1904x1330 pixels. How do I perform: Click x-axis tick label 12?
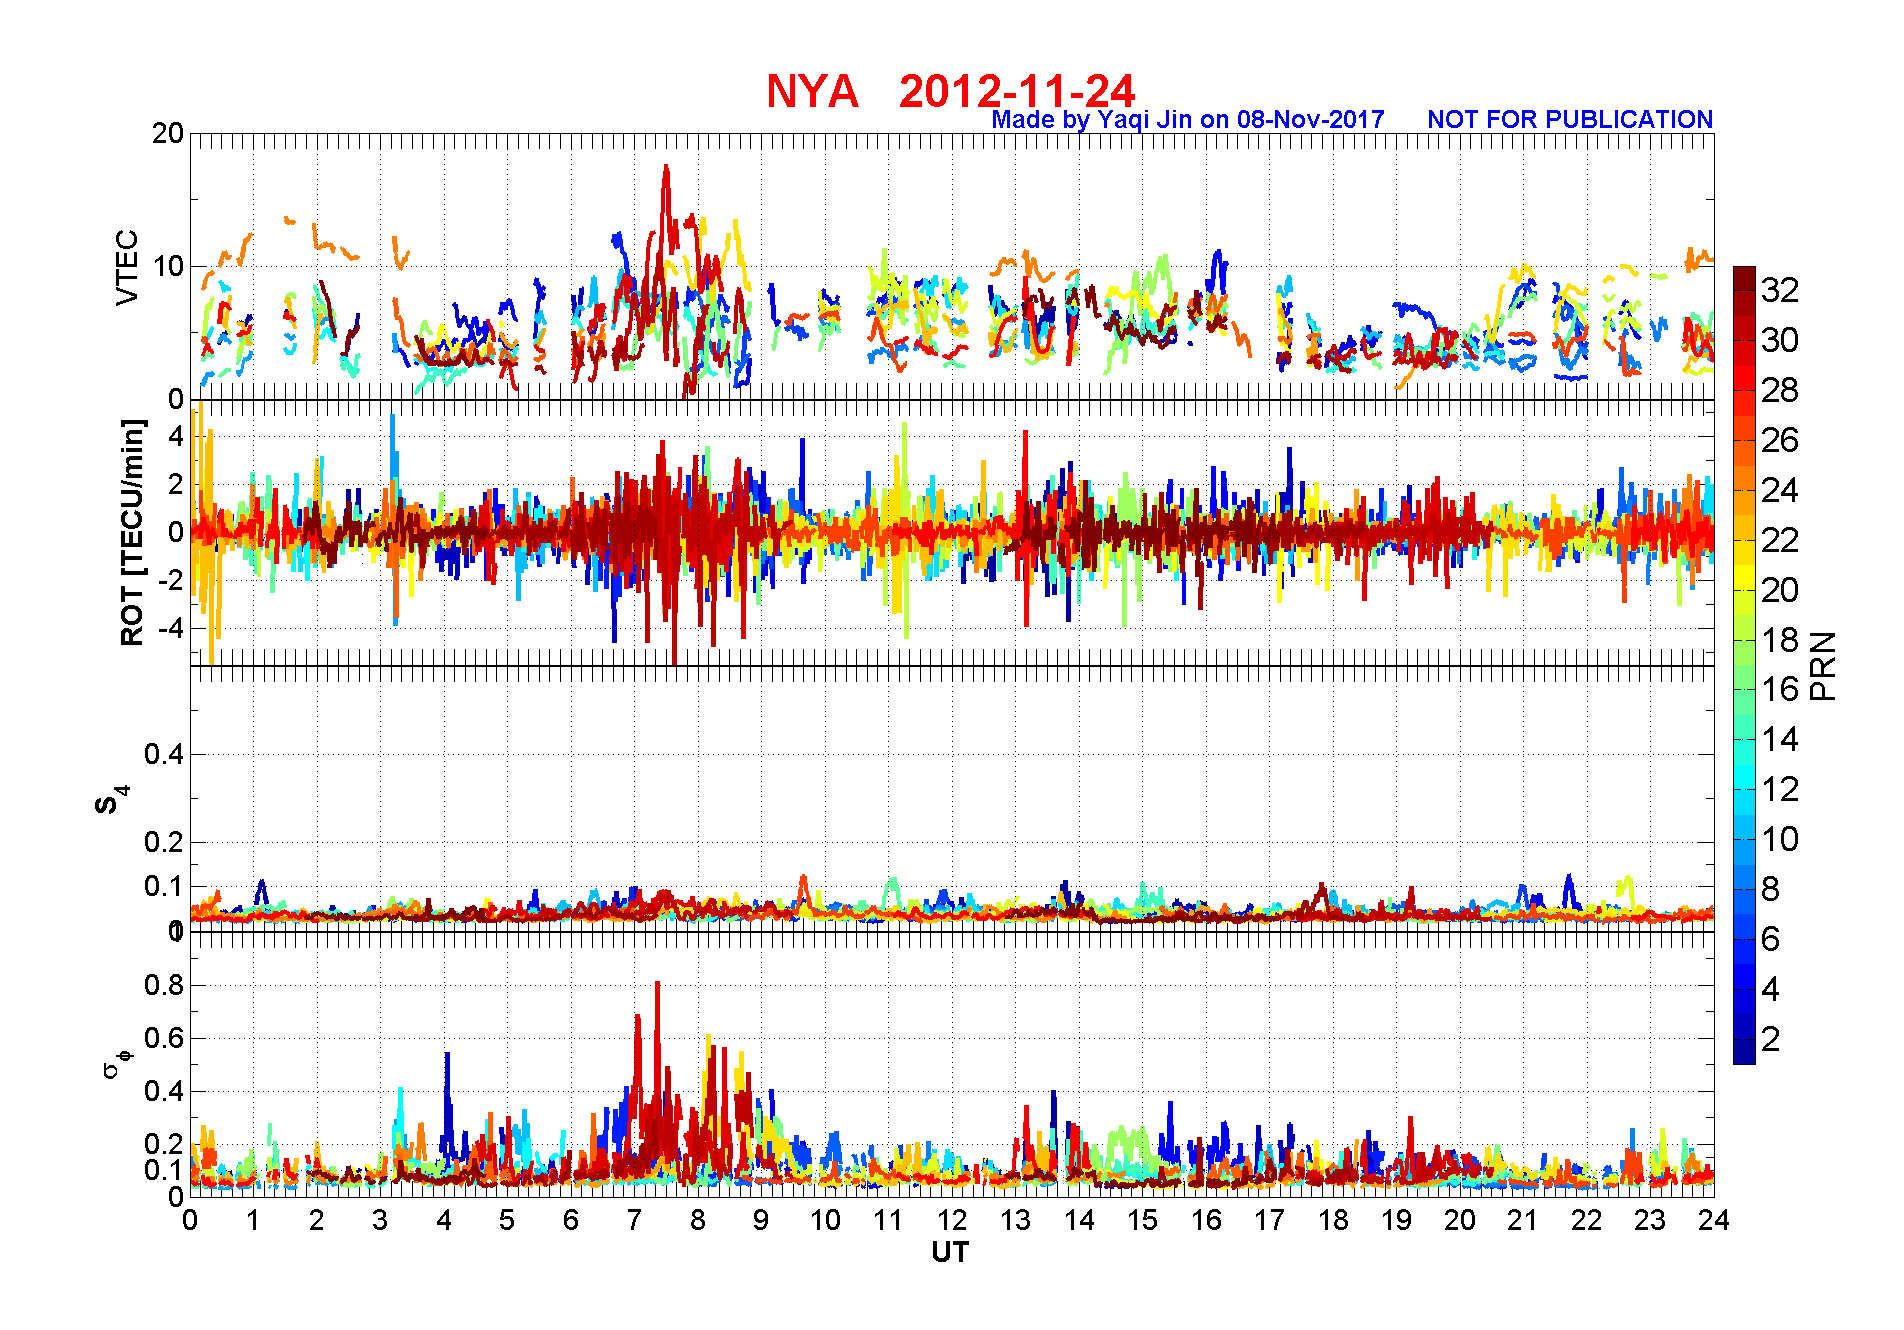[952, 1220]
